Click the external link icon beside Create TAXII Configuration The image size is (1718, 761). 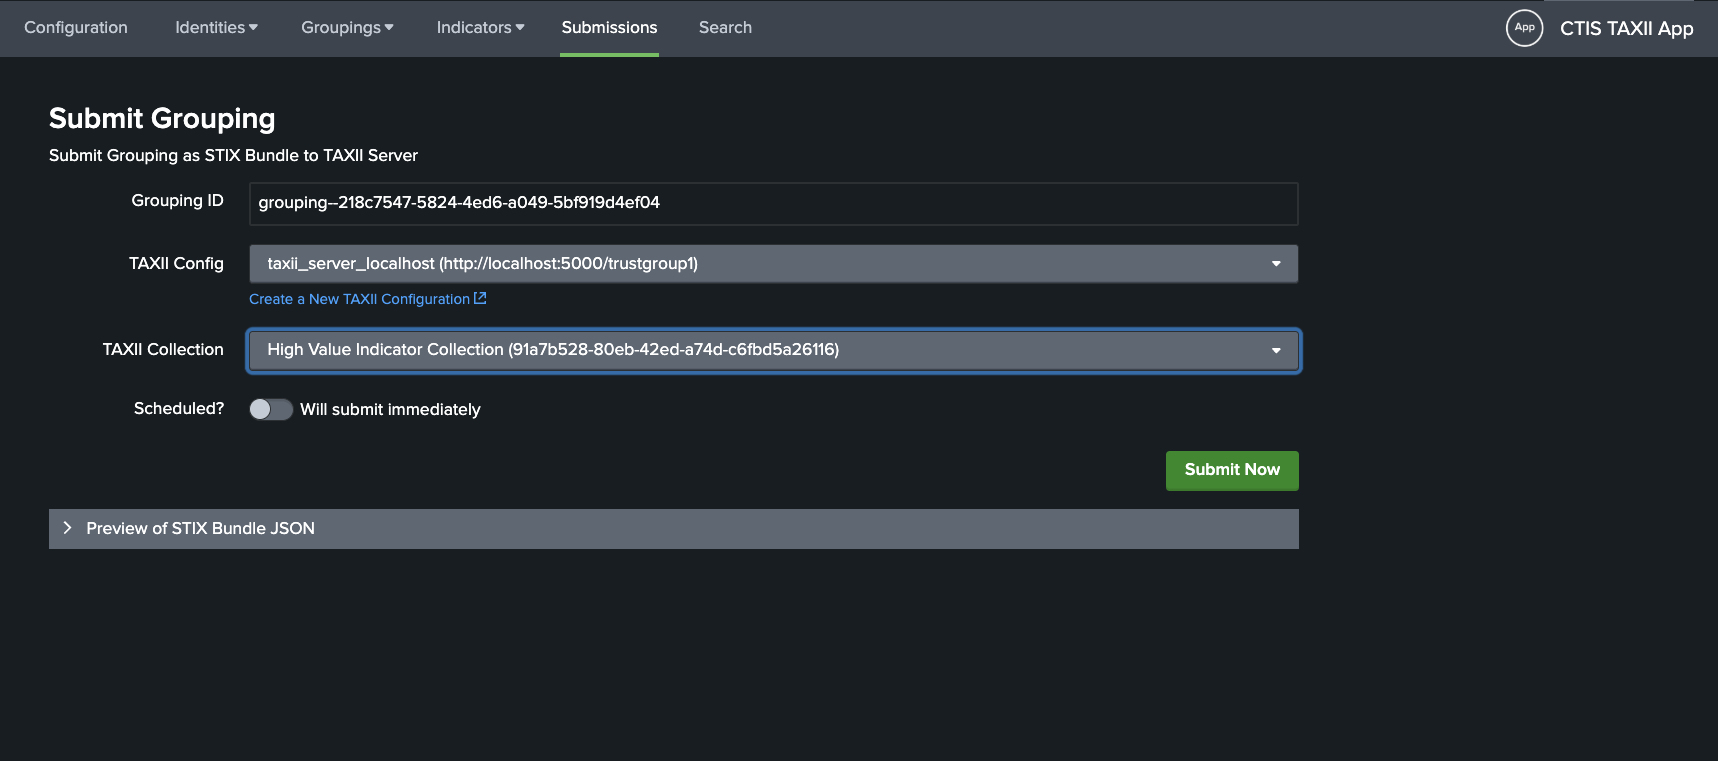[x=480, y=298]
